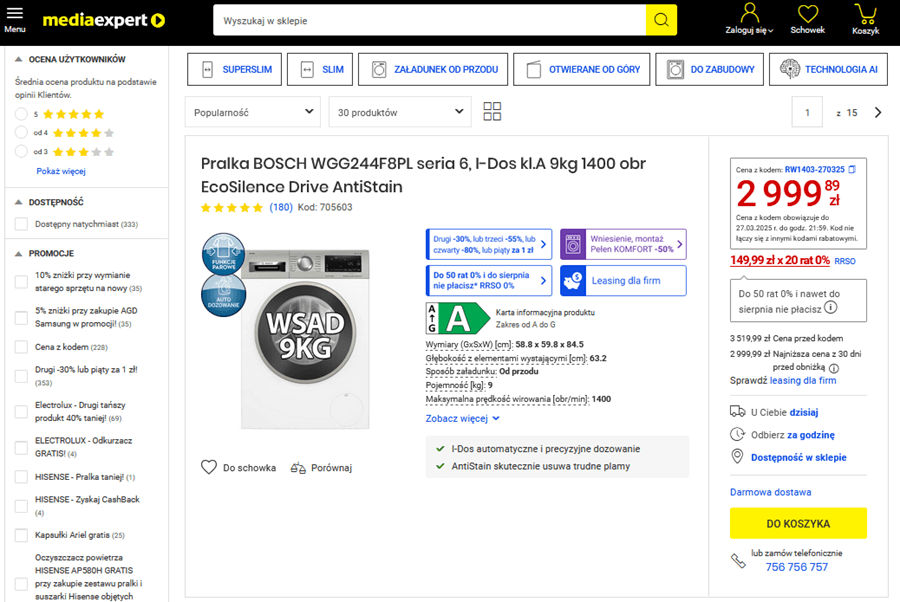The image size is (900, 602).
Task: Click the Wyszukaj w sklepie search field
Action: (428, 20)
